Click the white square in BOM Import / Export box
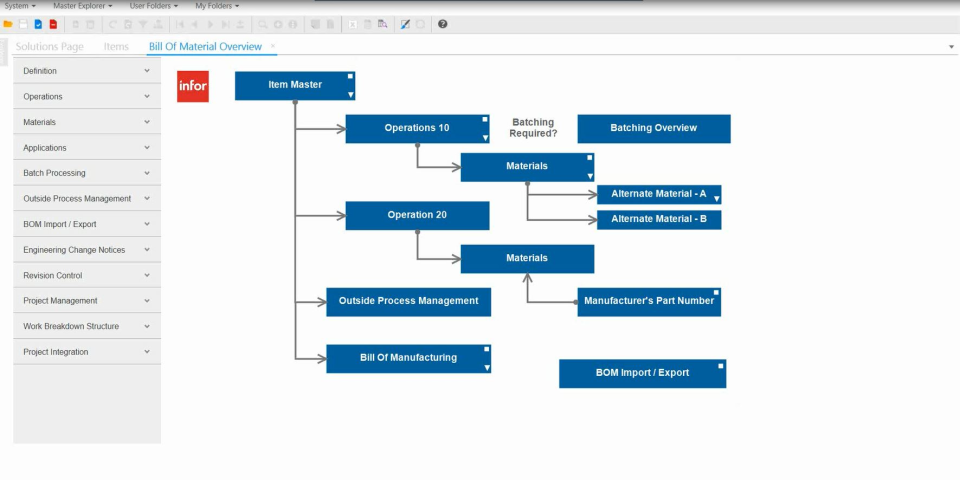 pyautogui.click(x=721, y=366)
